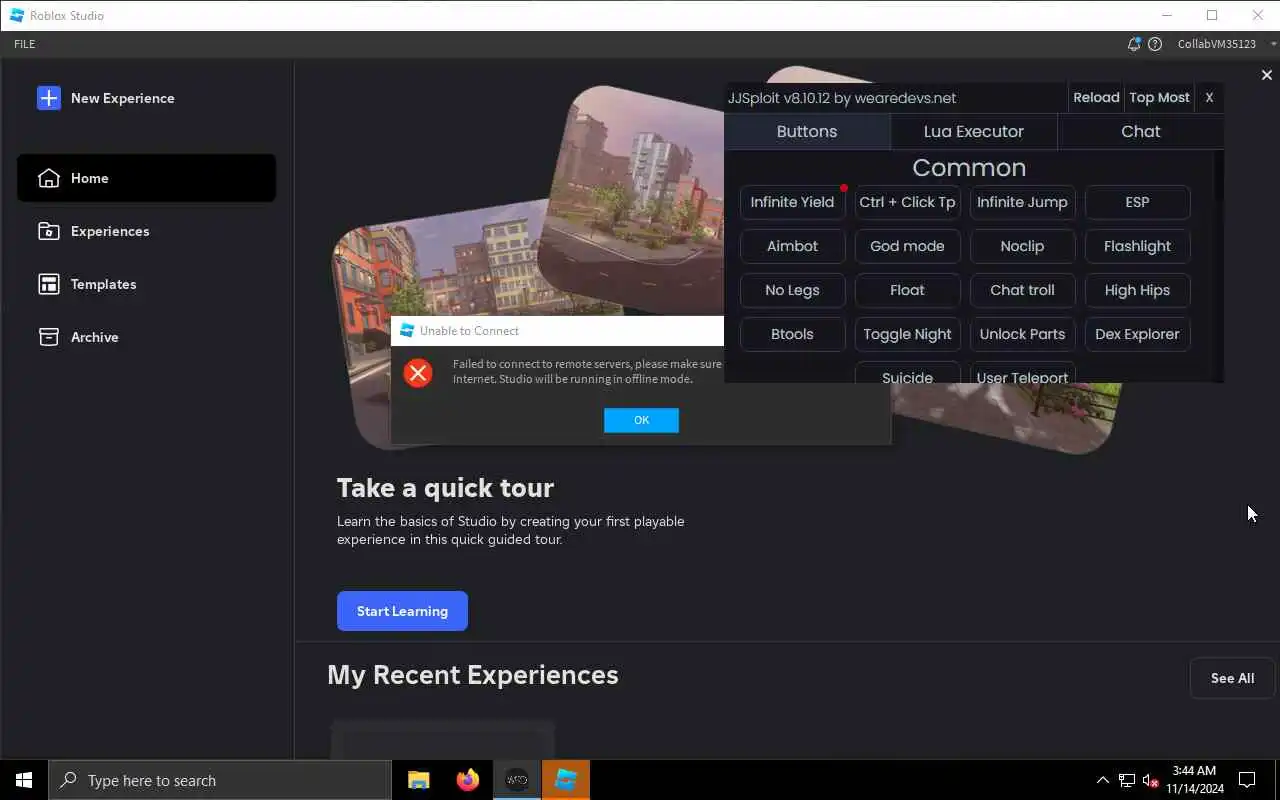1280x800 pixels.
Task: Open the Windows notification center
Action: click(1247, 780)
